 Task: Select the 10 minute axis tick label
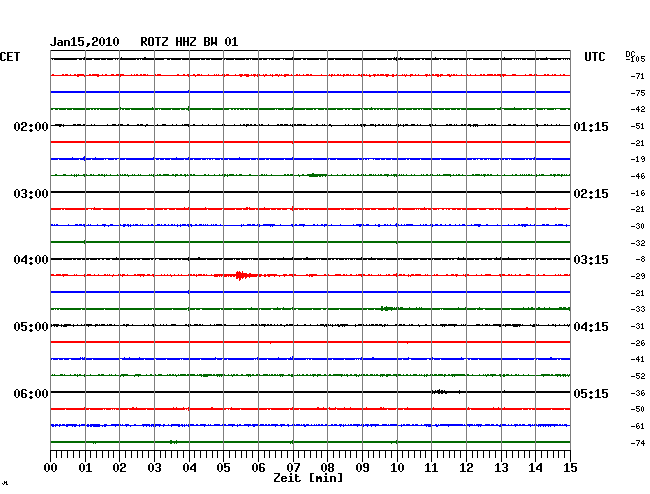tap(397, 468)
